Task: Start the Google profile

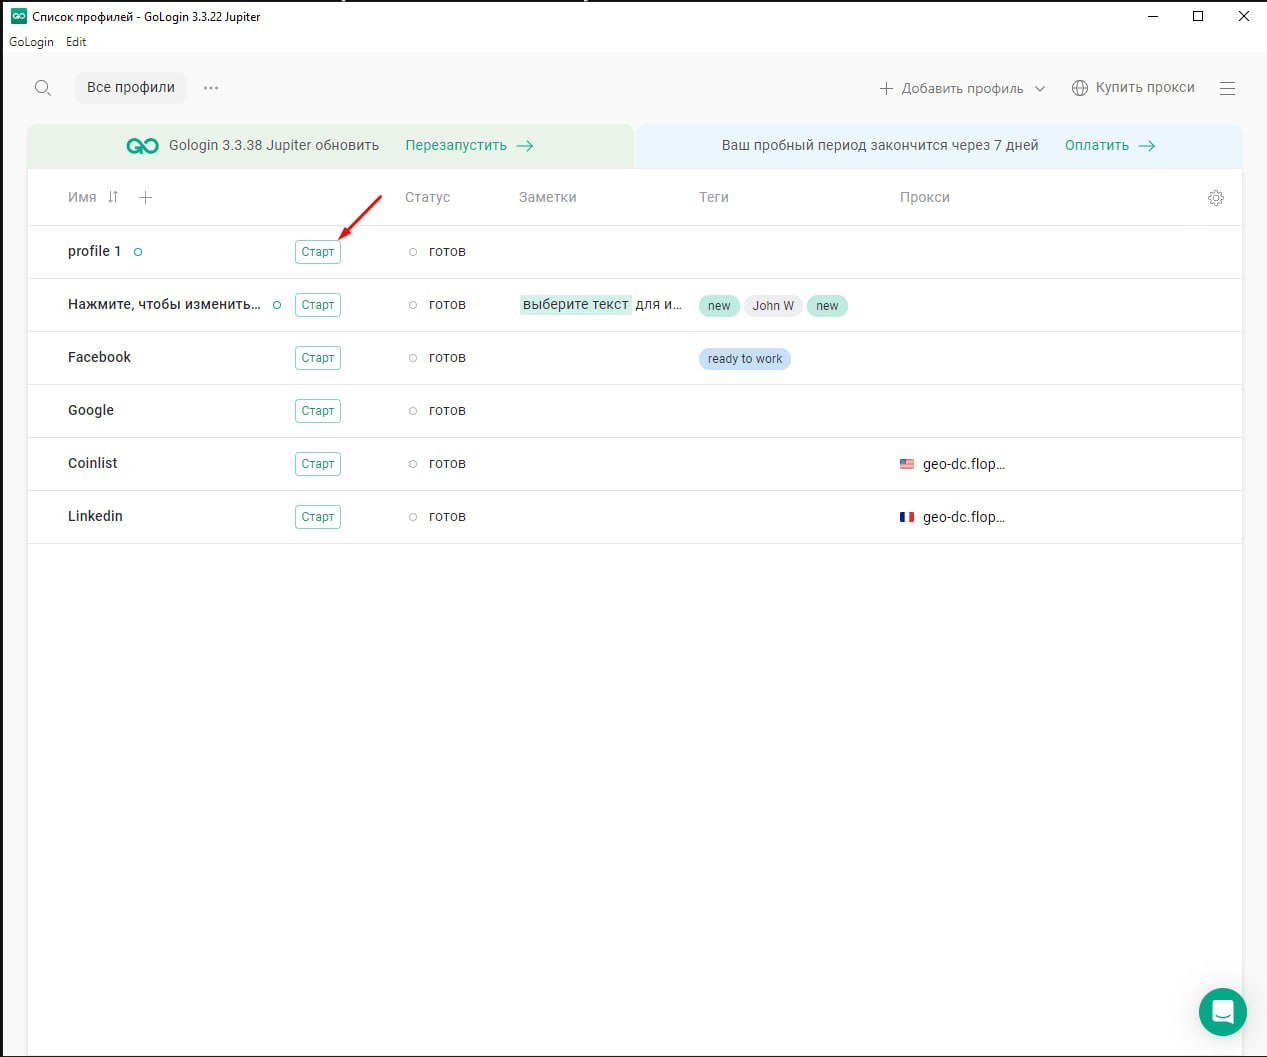Action: coord(318,411)
